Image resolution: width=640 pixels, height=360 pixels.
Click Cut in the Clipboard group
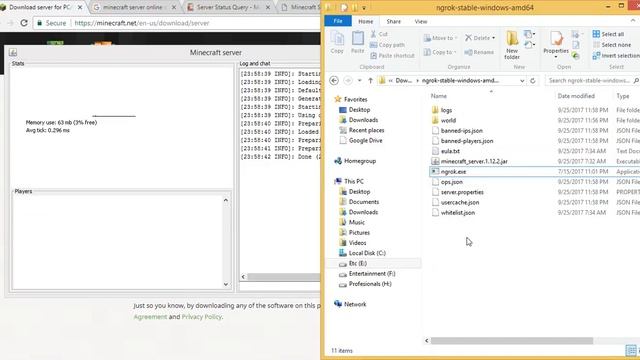click(379, 34)
